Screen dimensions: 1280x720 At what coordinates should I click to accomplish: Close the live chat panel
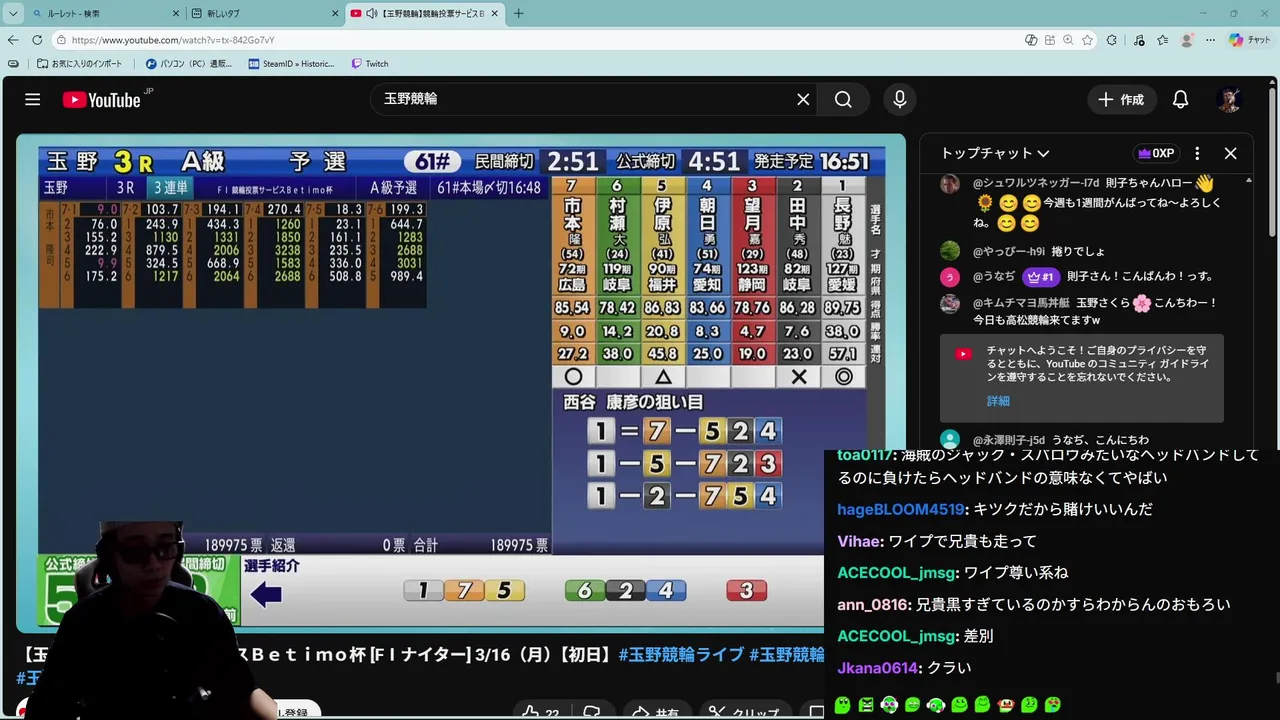(1230, 153)
